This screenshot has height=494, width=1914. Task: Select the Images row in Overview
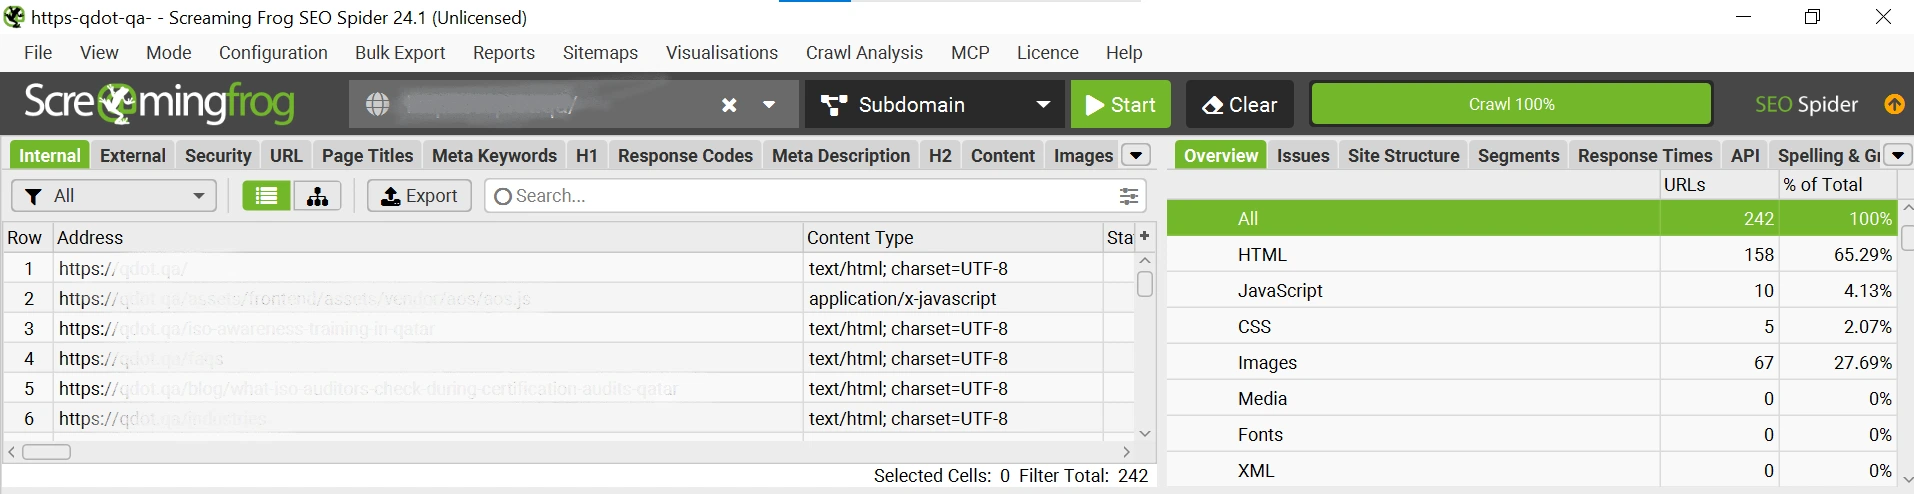pyautogui.click(x=1531, y=362)
